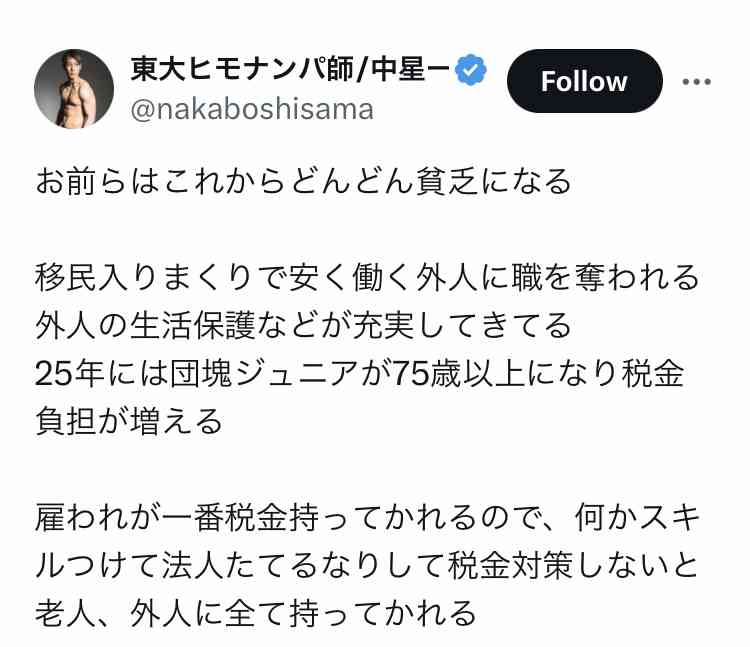Click last line 老人、外人に全て持ってかれる
This screenshot has height=647, width=750.
(x=255, y=614)
